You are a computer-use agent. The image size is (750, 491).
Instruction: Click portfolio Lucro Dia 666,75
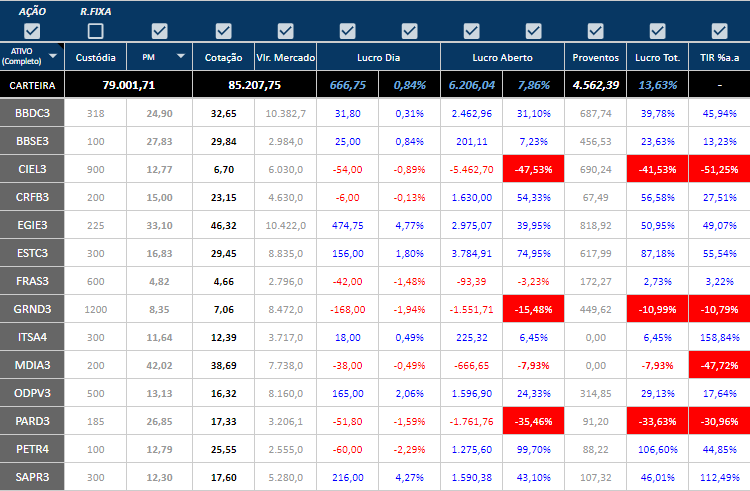[348, 85]
